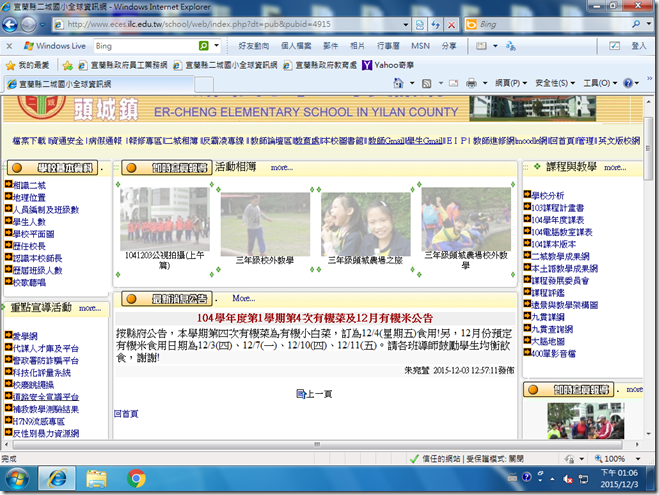
Task: Click 行事曆 in Windows Live toolbar
Action: [x=388, y=46]
